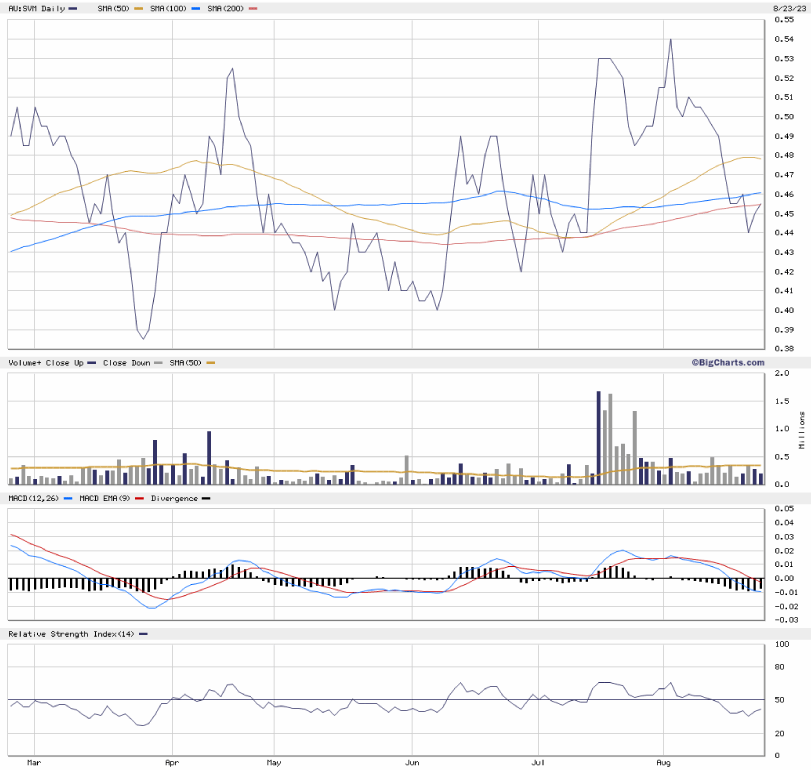811x771 pixels.
Task: Click the Relative Strength Index(14) label
Action: click(70, 634)
